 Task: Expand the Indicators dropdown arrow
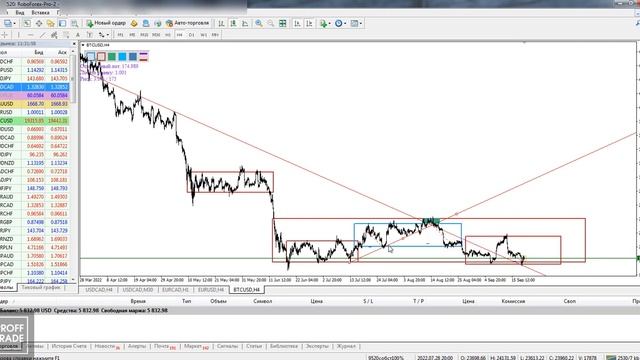329,23
